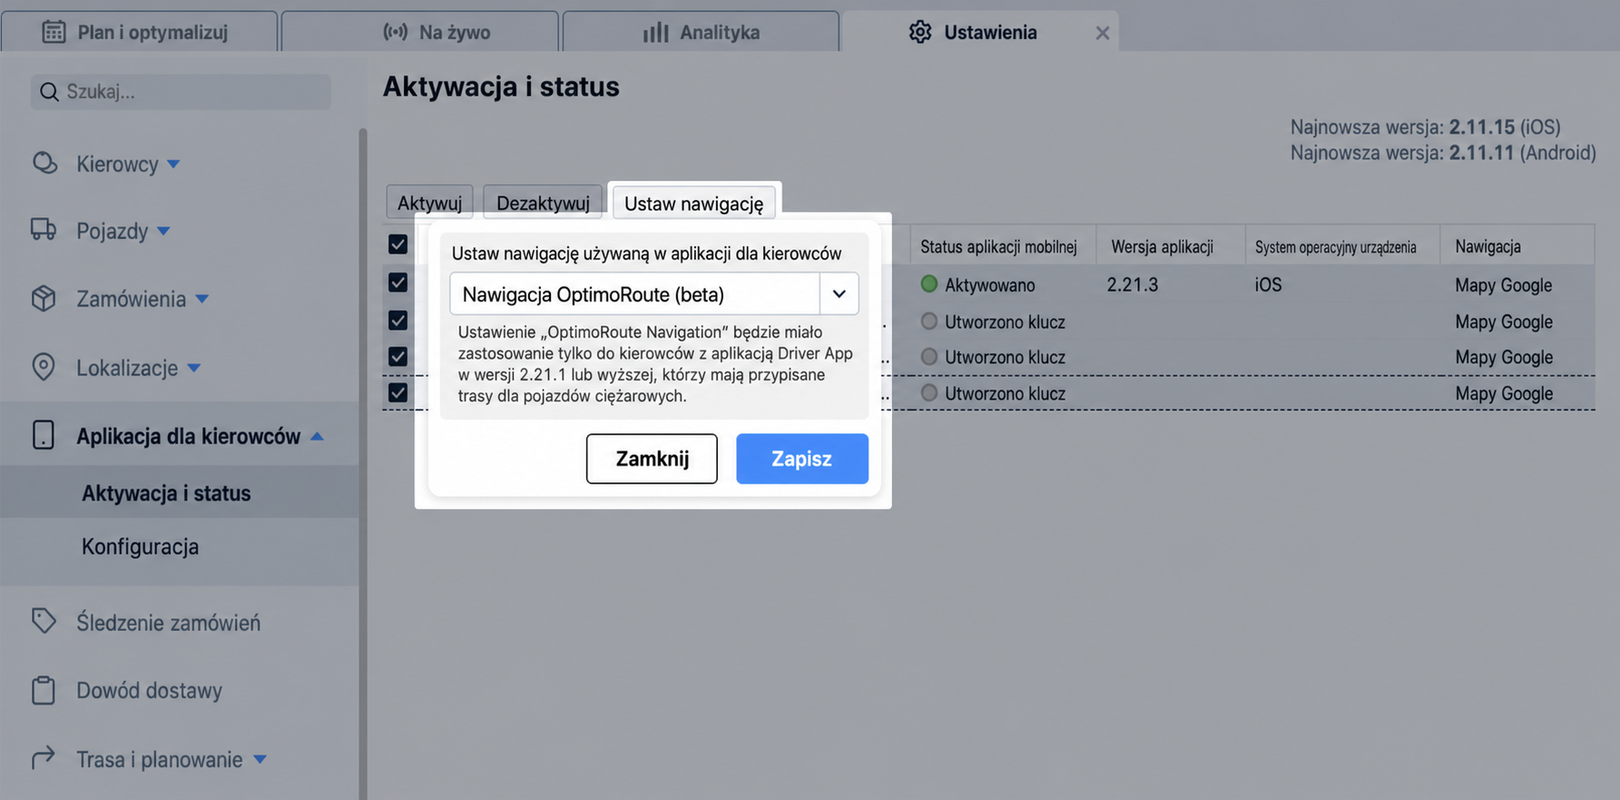Image resolution: width=1620 pixels, height=800 pixels.
Task: Select the Ustawienia tab
Action: click(x=980, y=32)
